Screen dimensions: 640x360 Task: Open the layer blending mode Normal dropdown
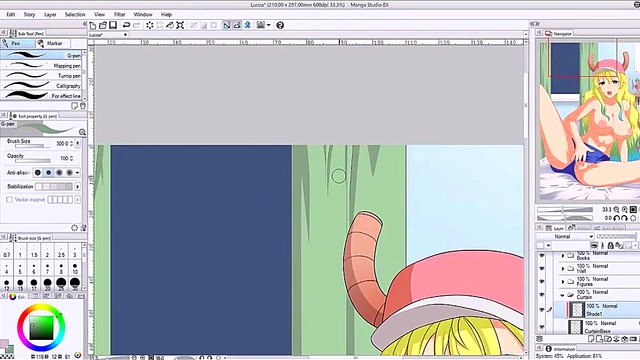565,237
